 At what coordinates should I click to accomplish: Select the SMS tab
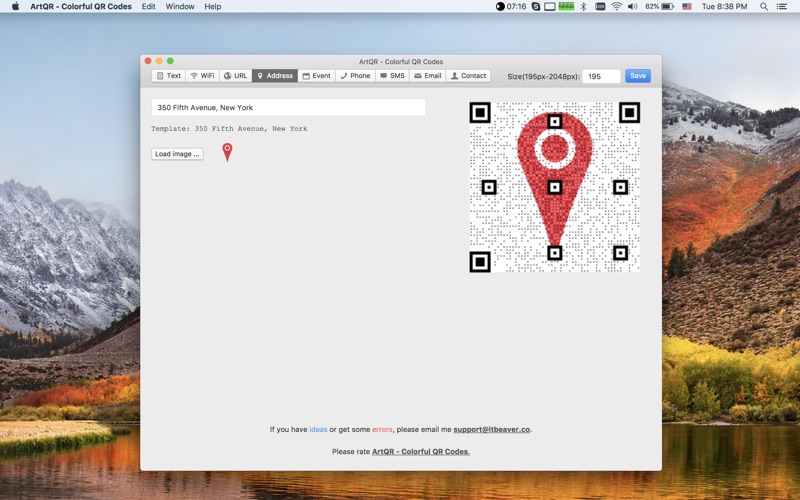(x=392, y=76)
